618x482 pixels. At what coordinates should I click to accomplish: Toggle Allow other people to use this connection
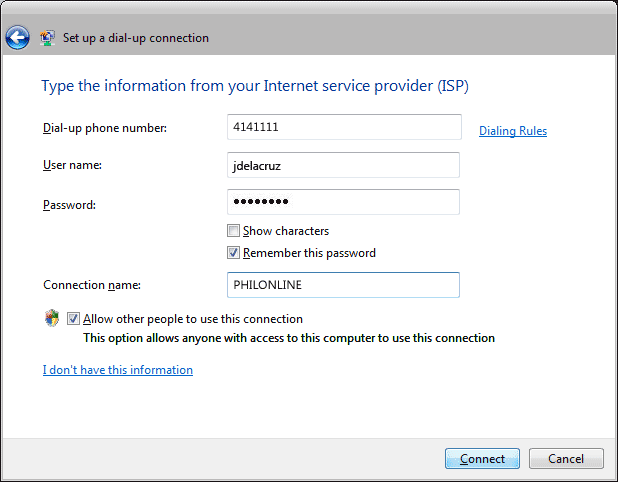(x=73, y=318)
